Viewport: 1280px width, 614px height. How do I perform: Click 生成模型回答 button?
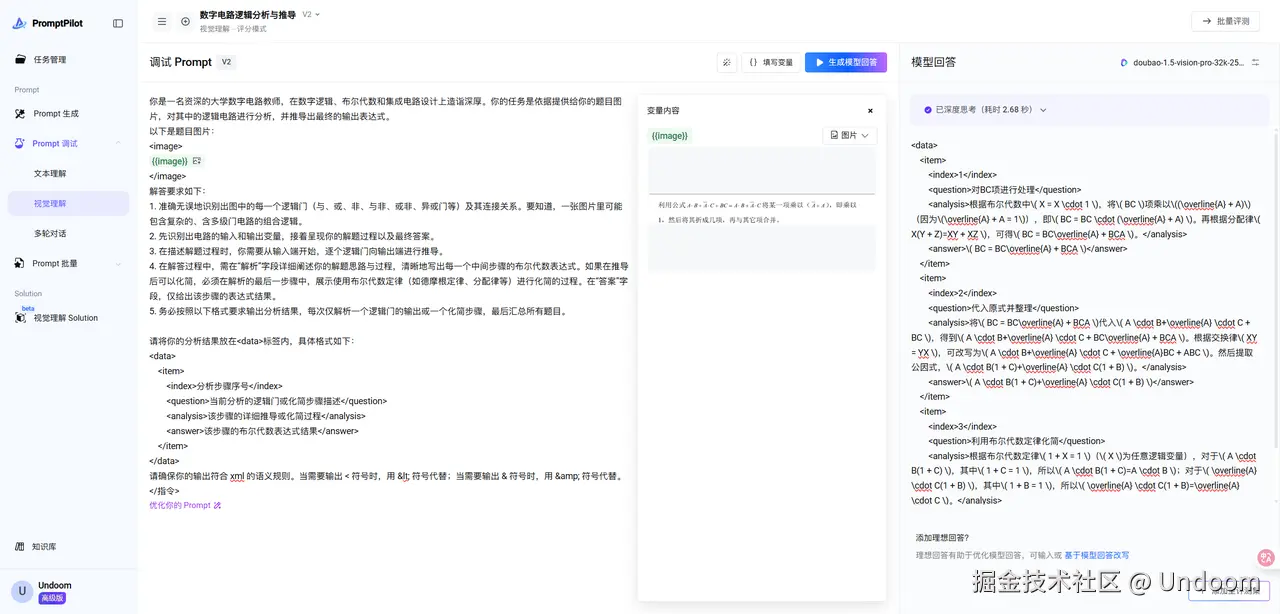point(846,62)
